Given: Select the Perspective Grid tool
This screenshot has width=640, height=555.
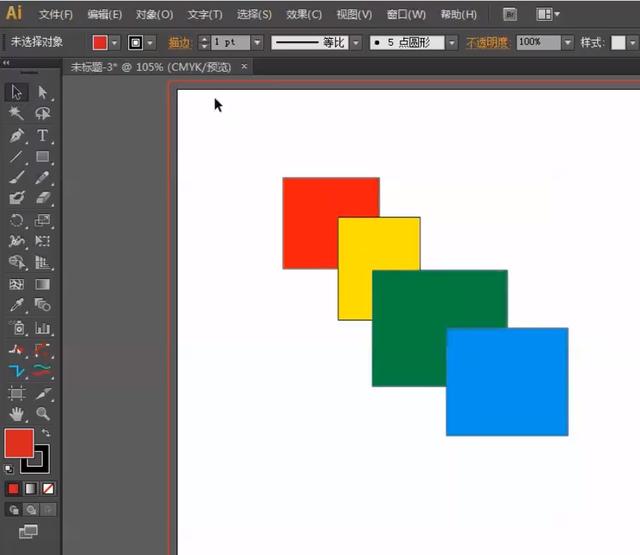Looking at the screenshot, I should coord(42,262).
